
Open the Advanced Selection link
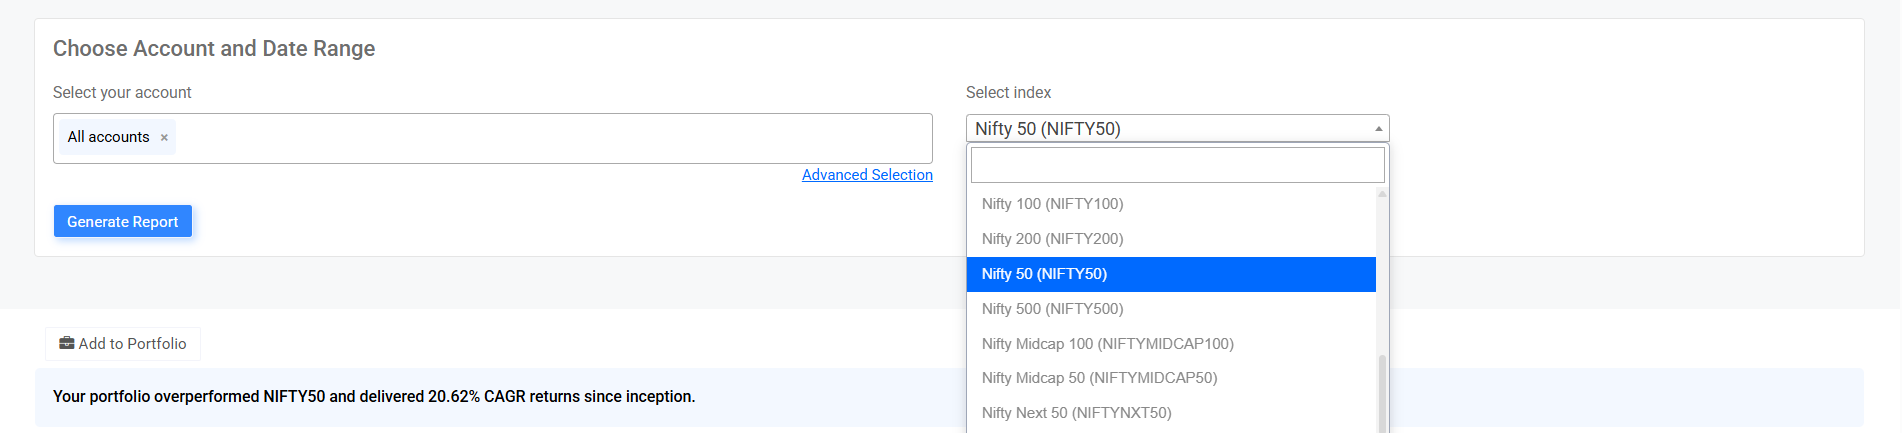click(867, 175)
